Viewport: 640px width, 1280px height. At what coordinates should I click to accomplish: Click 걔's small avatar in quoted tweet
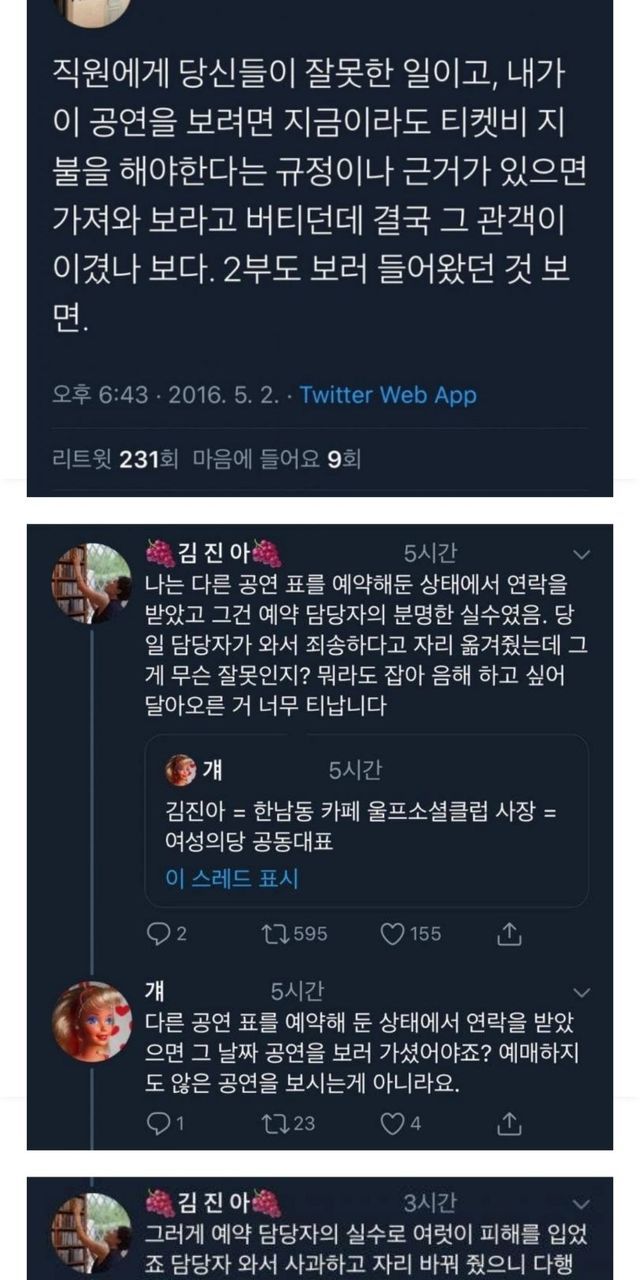(x=180, y=769)
